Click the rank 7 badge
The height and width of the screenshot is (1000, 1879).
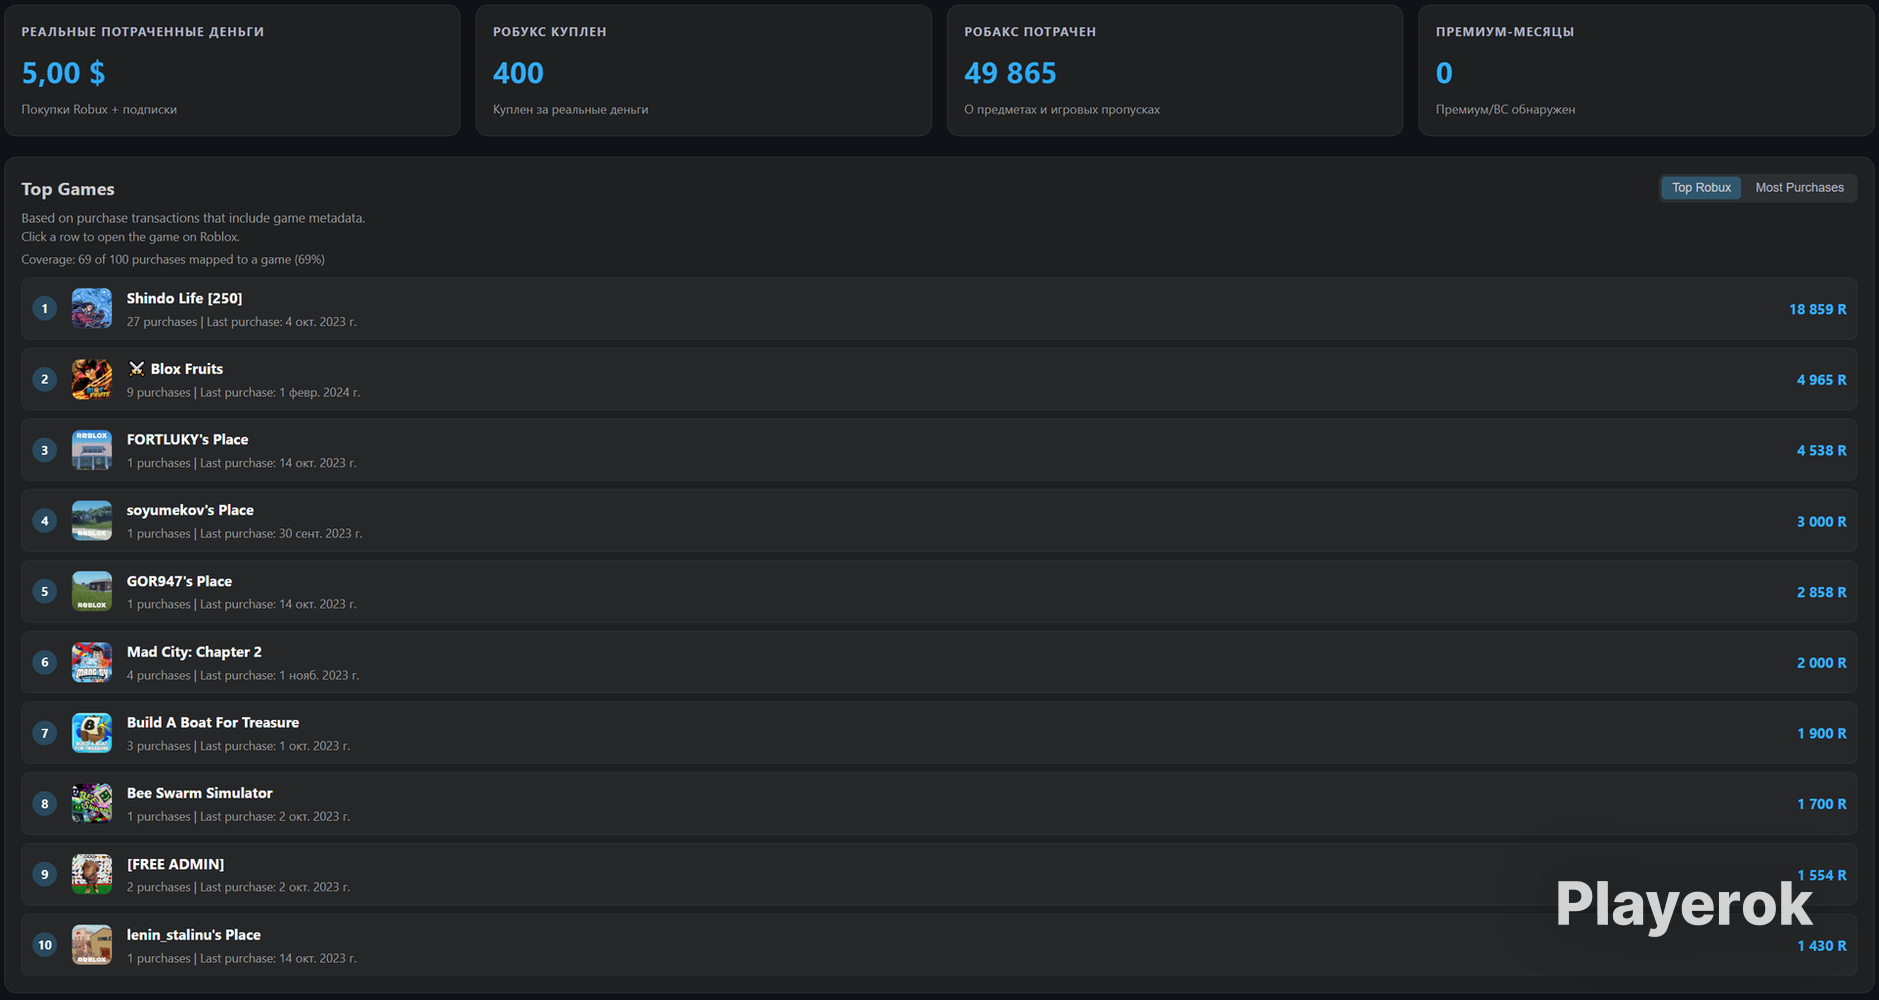coord(44,733)
